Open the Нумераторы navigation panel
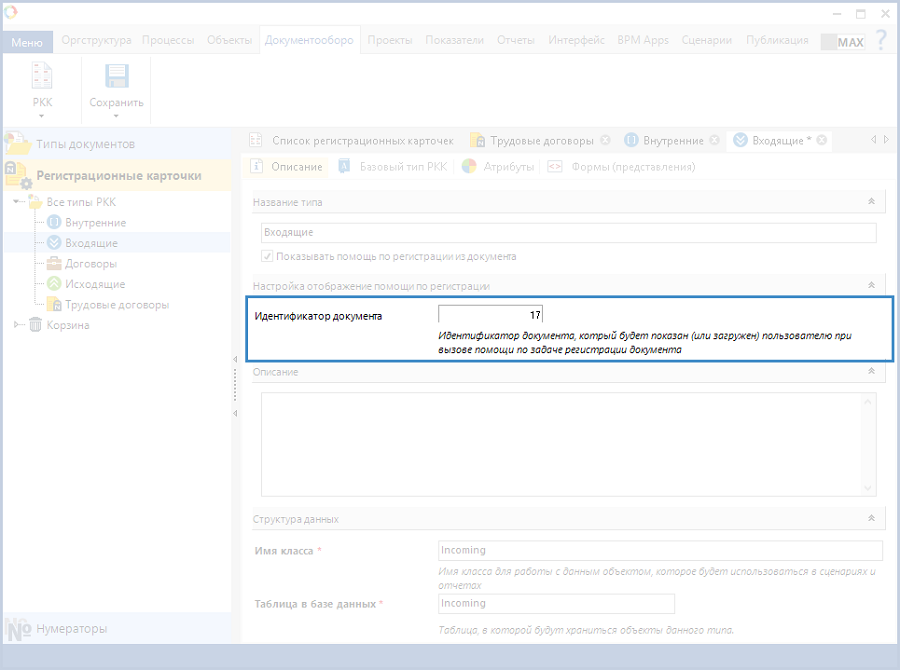900x670 pixels. [x=72, y=629]
